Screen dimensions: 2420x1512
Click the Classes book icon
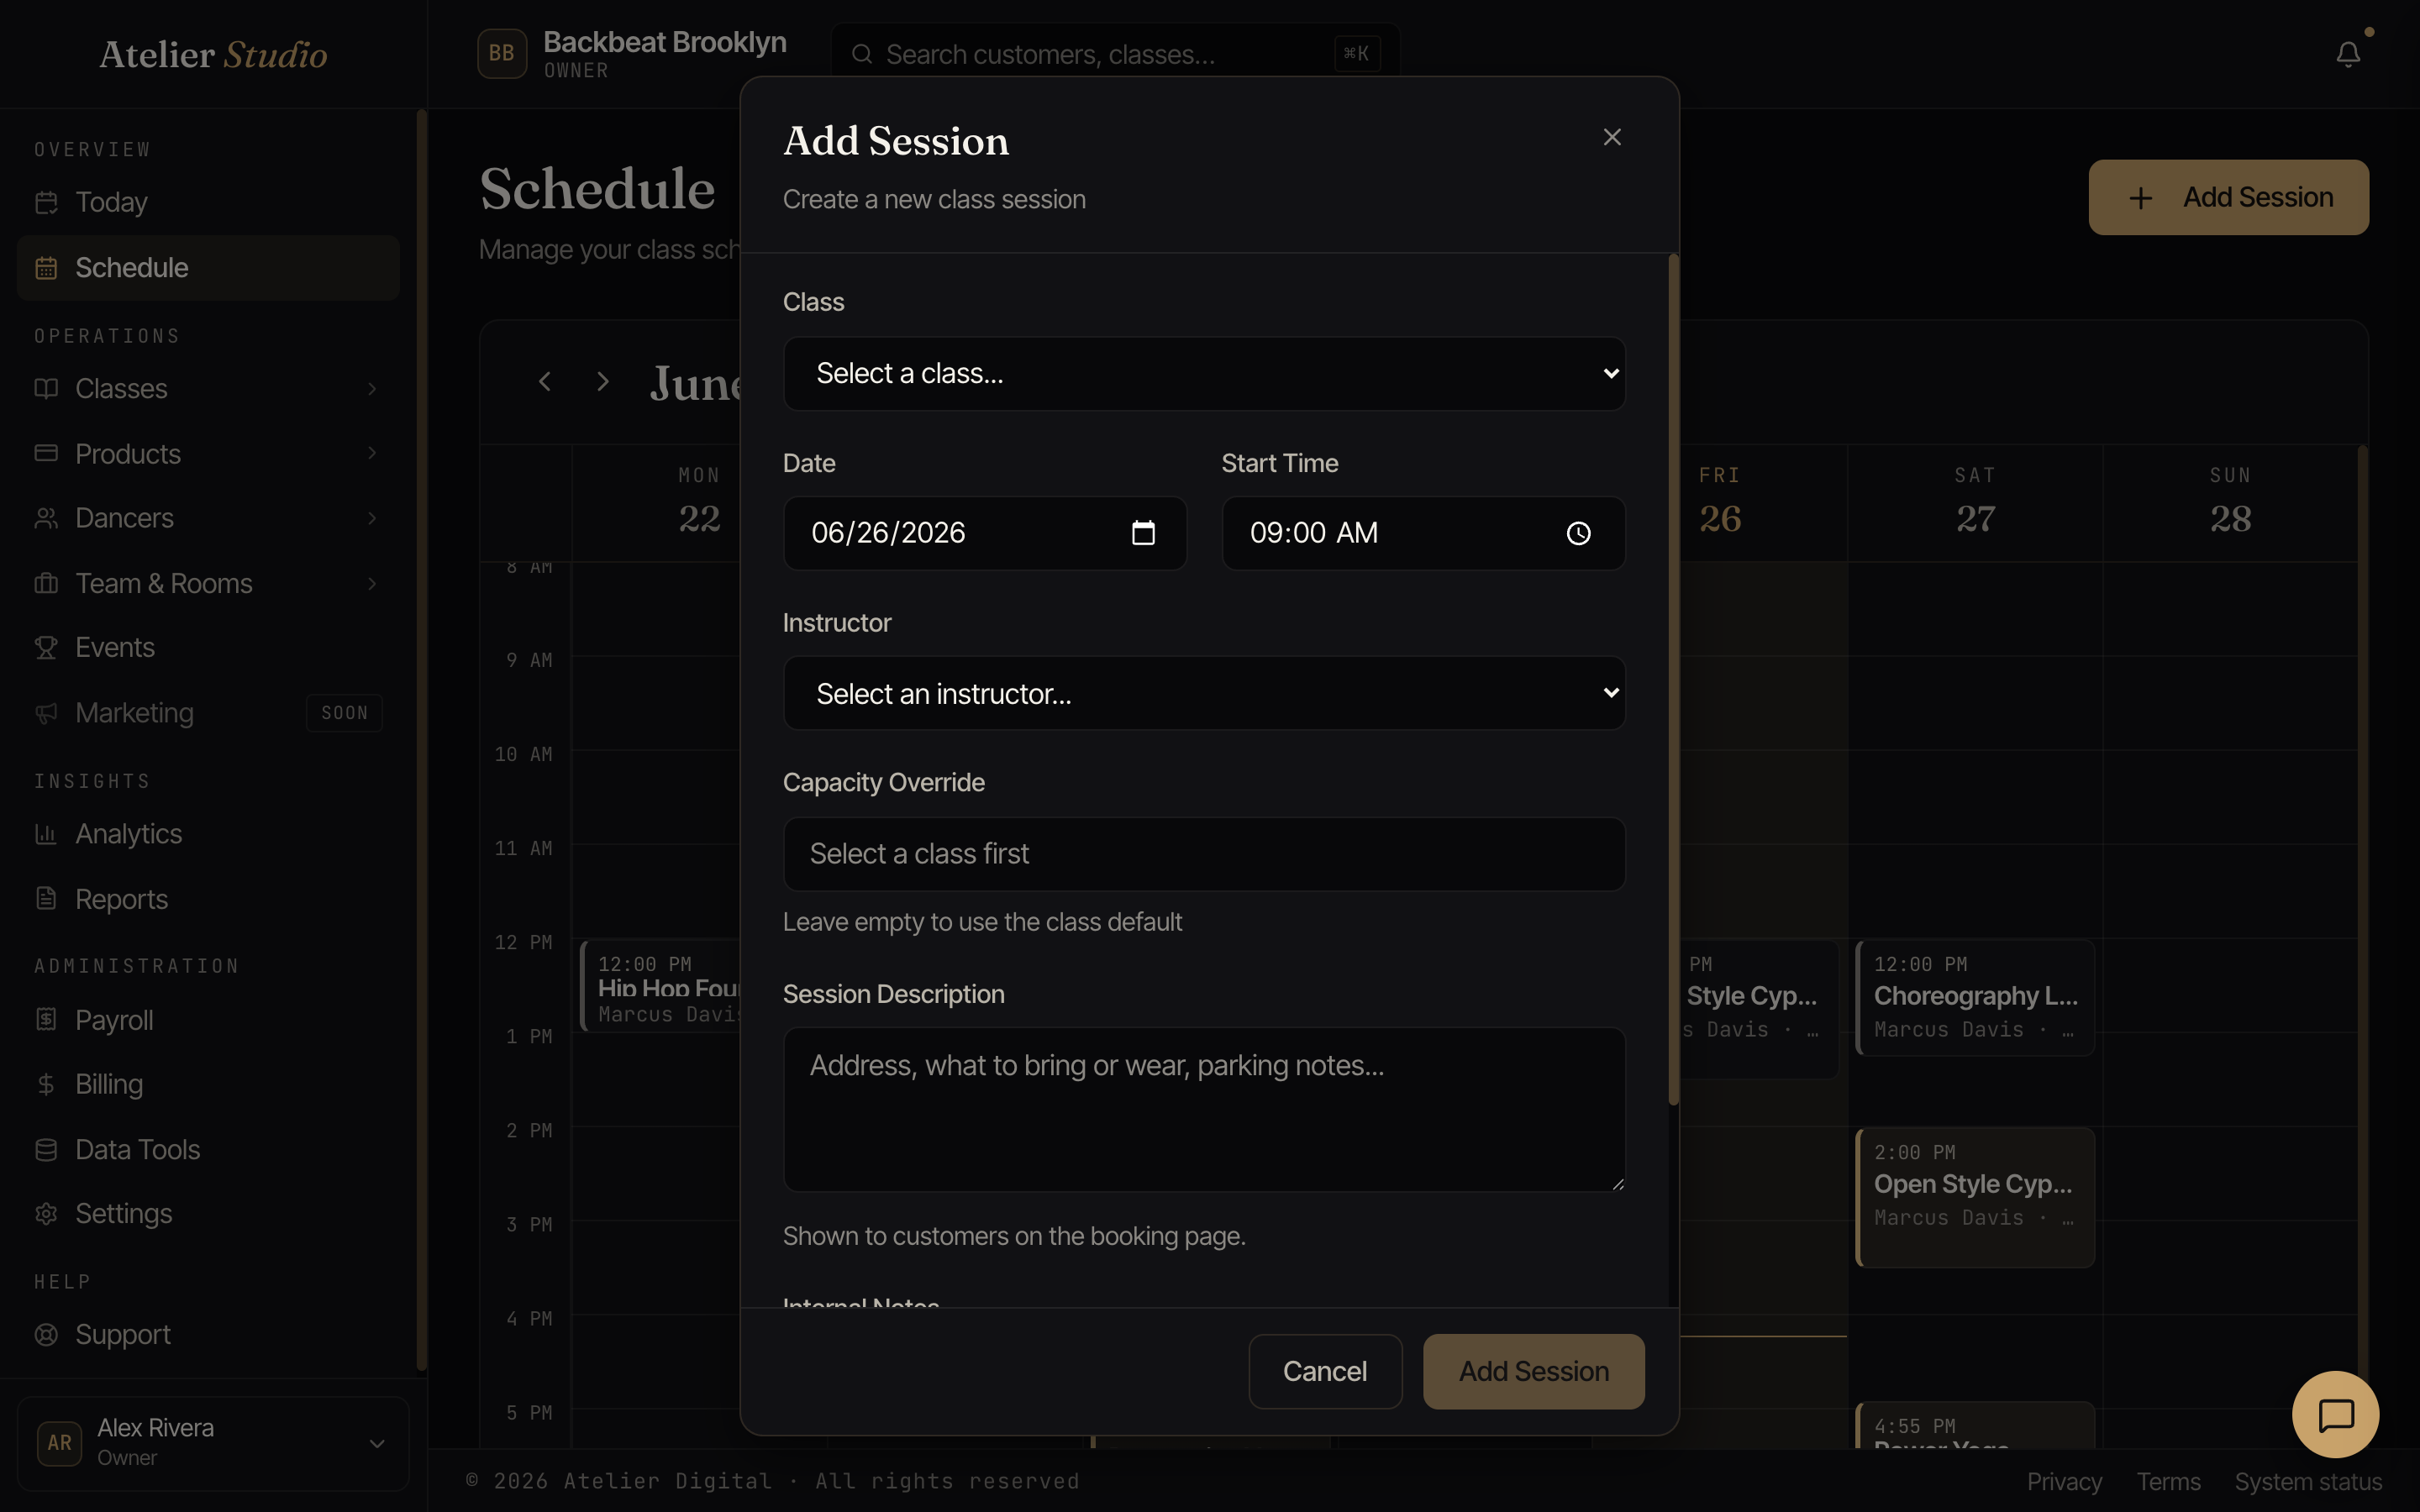(x=46, y=388)
